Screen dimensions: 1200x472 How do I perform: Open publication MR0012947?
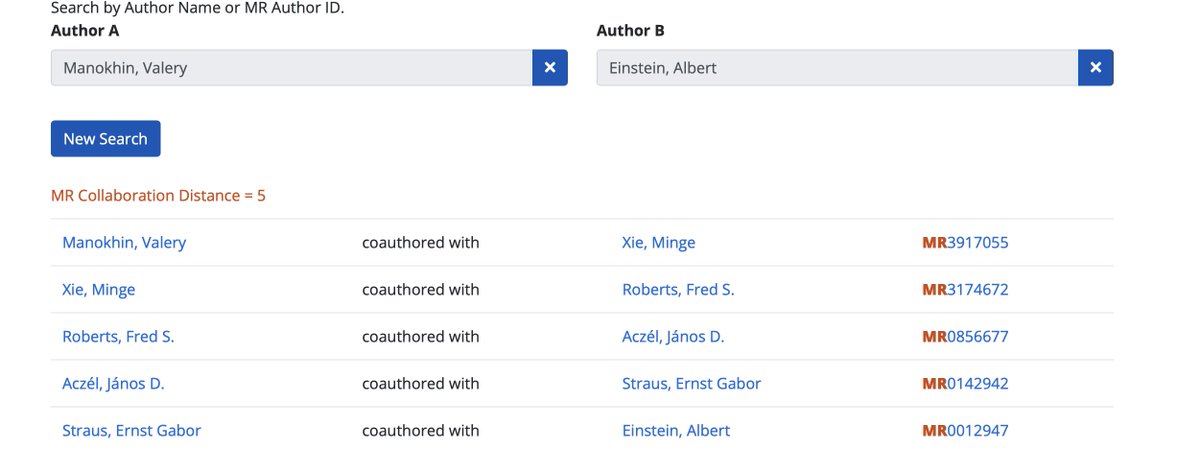[x=965, y=430]
